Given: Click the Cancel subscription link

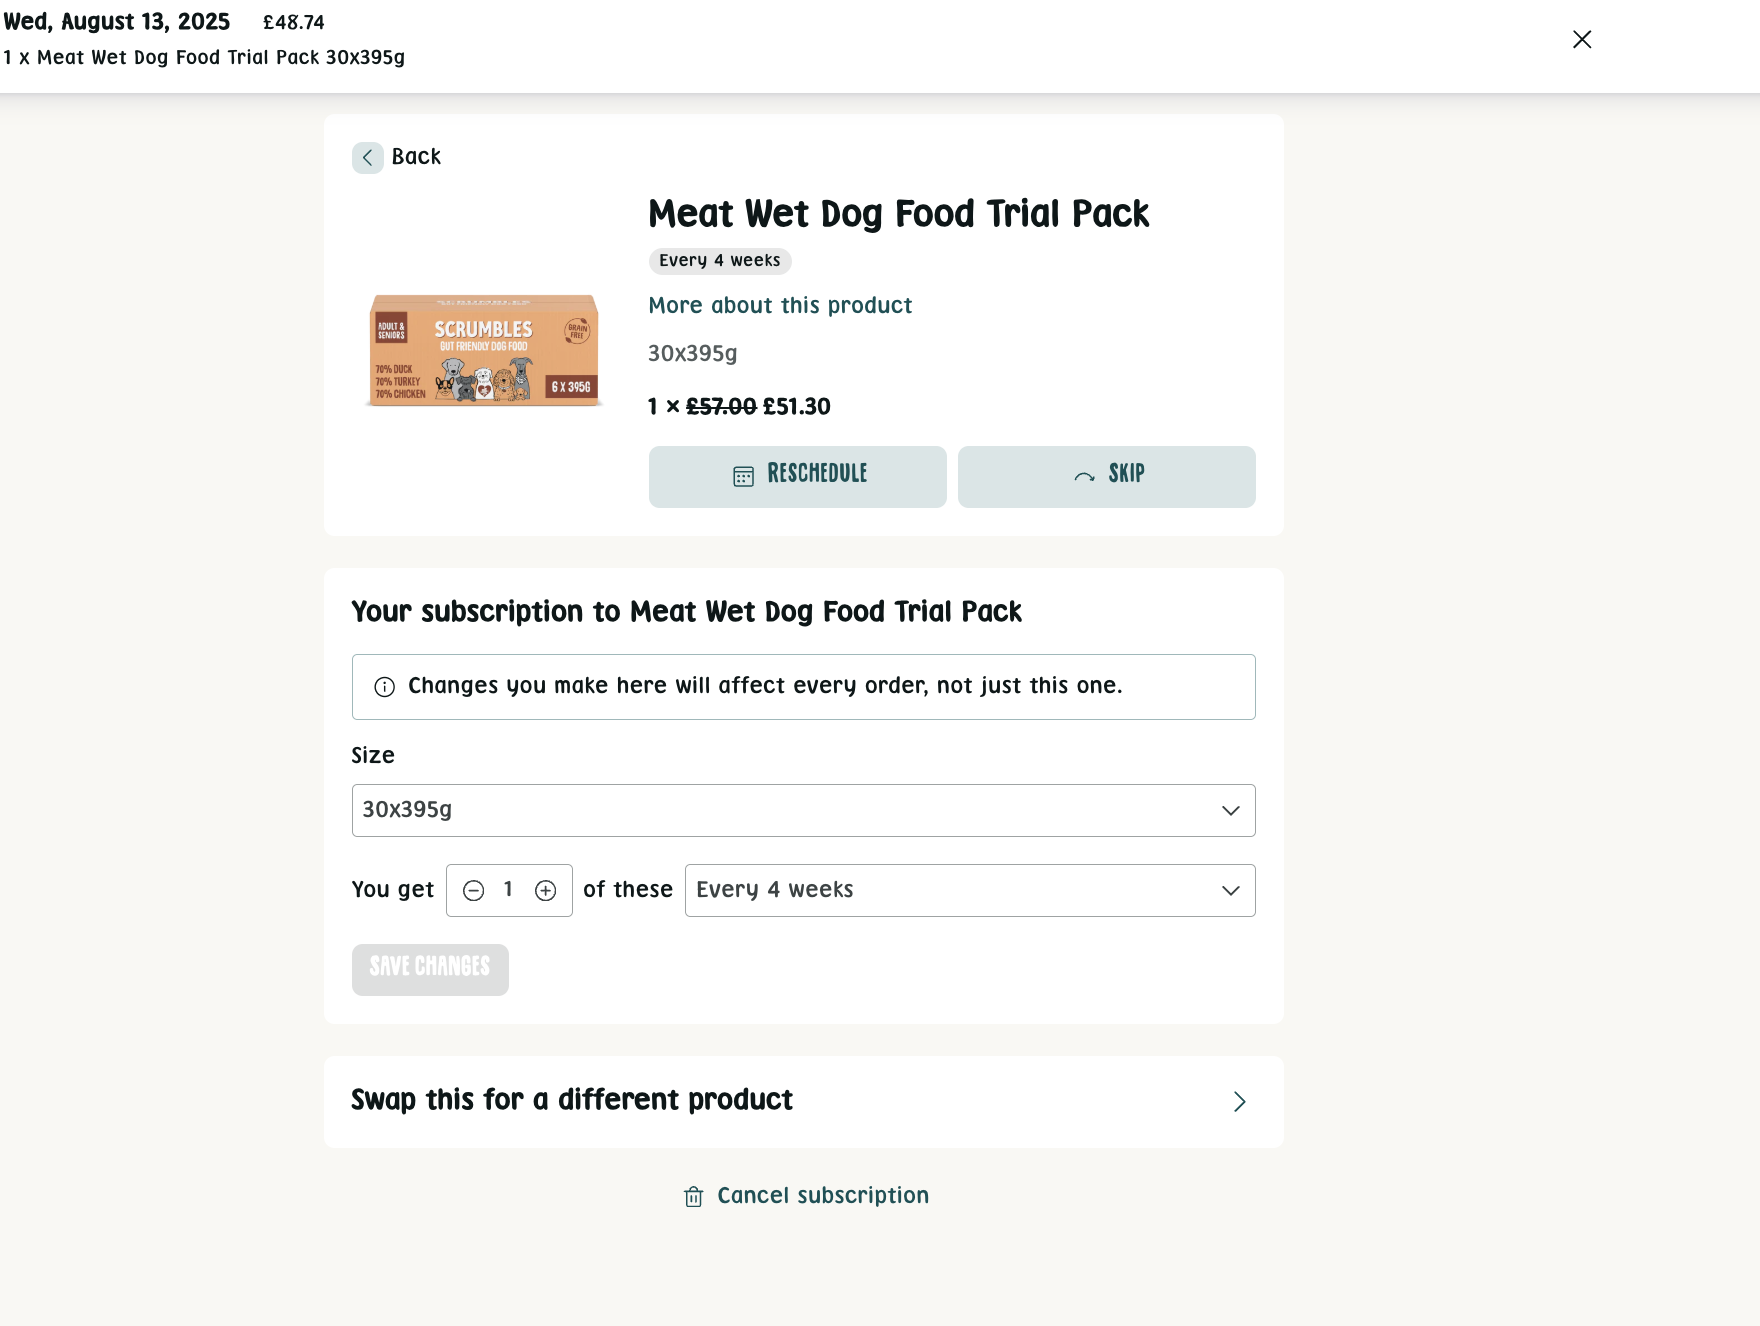Looking at the screenshot, I should (823, 1196).
